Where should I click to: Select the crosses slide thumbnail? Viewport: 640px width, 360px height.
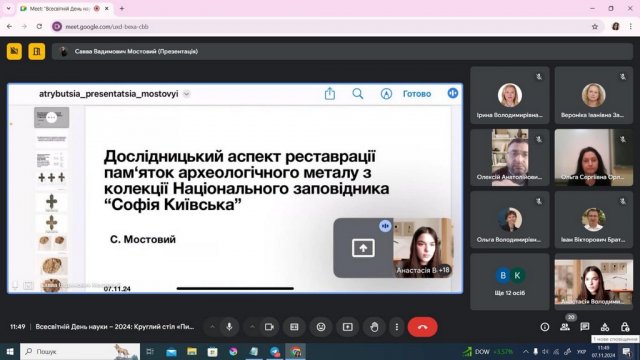[x=51, y=178]
